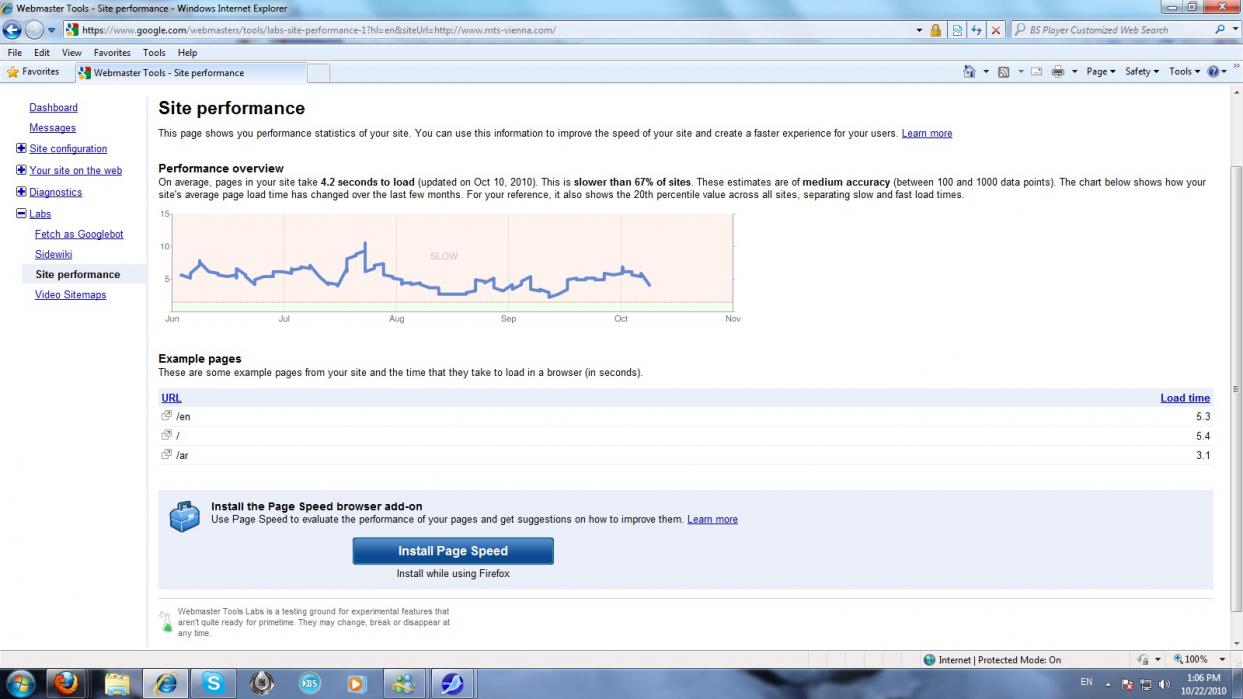This screenshot has width=1243, height=699.
Task: Click the volume speaker tray icon
Action: 1164,684
